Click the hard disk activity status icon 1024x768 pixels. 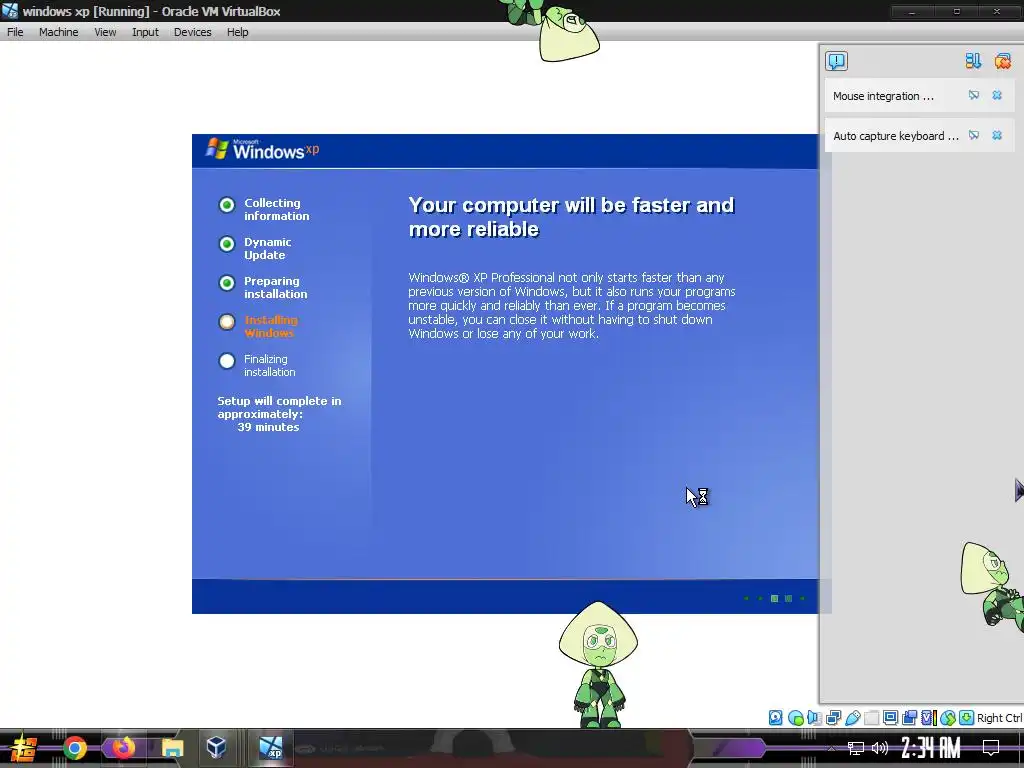775,718
